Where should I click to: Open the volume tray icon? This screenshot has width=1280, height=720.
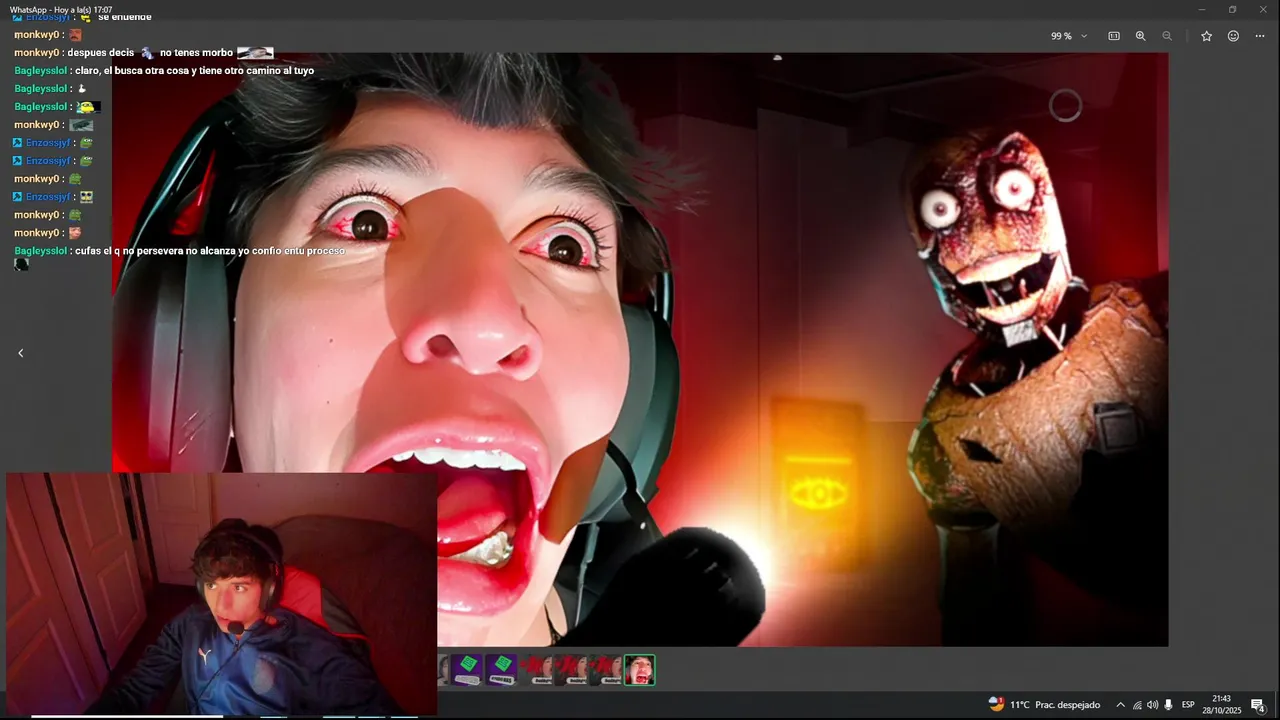click(x=1152, y=705)
